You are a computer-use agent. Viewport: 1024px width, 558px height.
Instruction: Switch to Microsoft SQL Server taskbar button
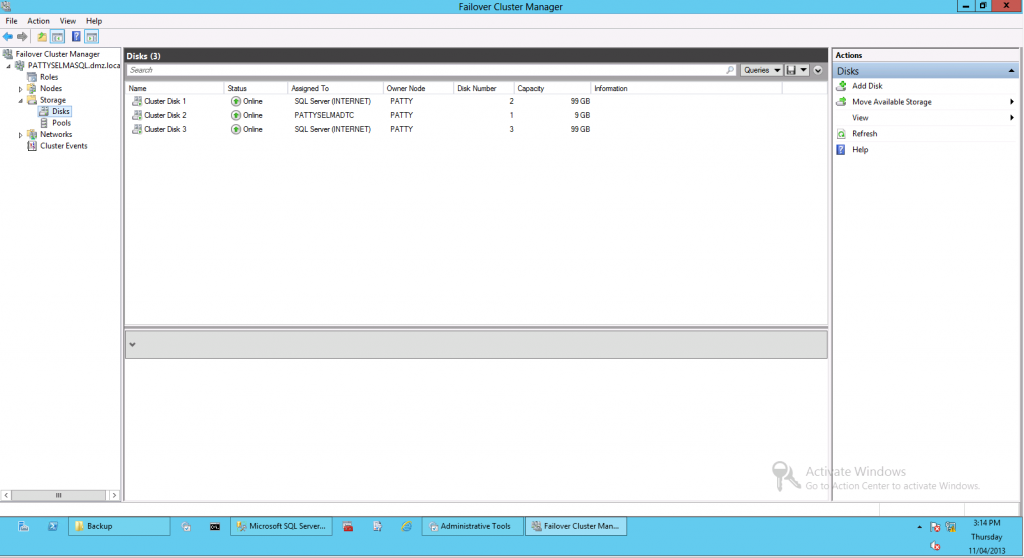pyautogui.click(x=281, y=526)
